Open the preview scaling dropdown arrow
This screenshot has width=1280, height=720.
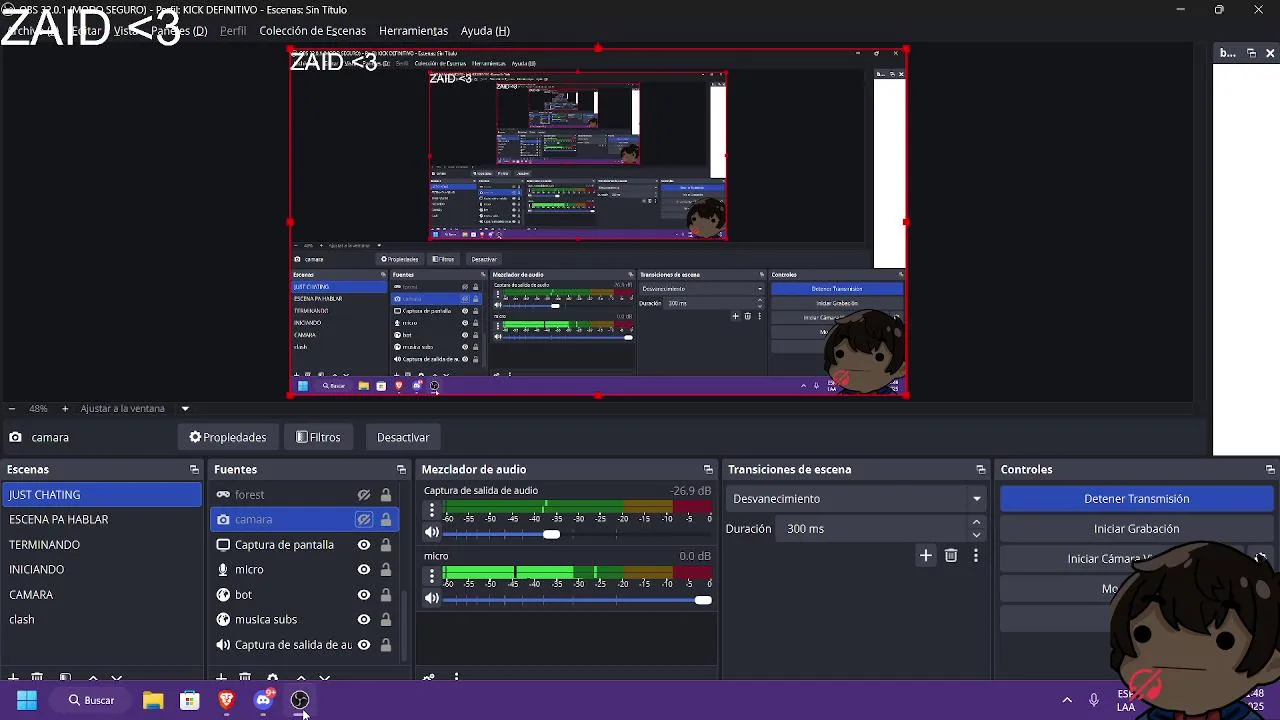point(185,408)
